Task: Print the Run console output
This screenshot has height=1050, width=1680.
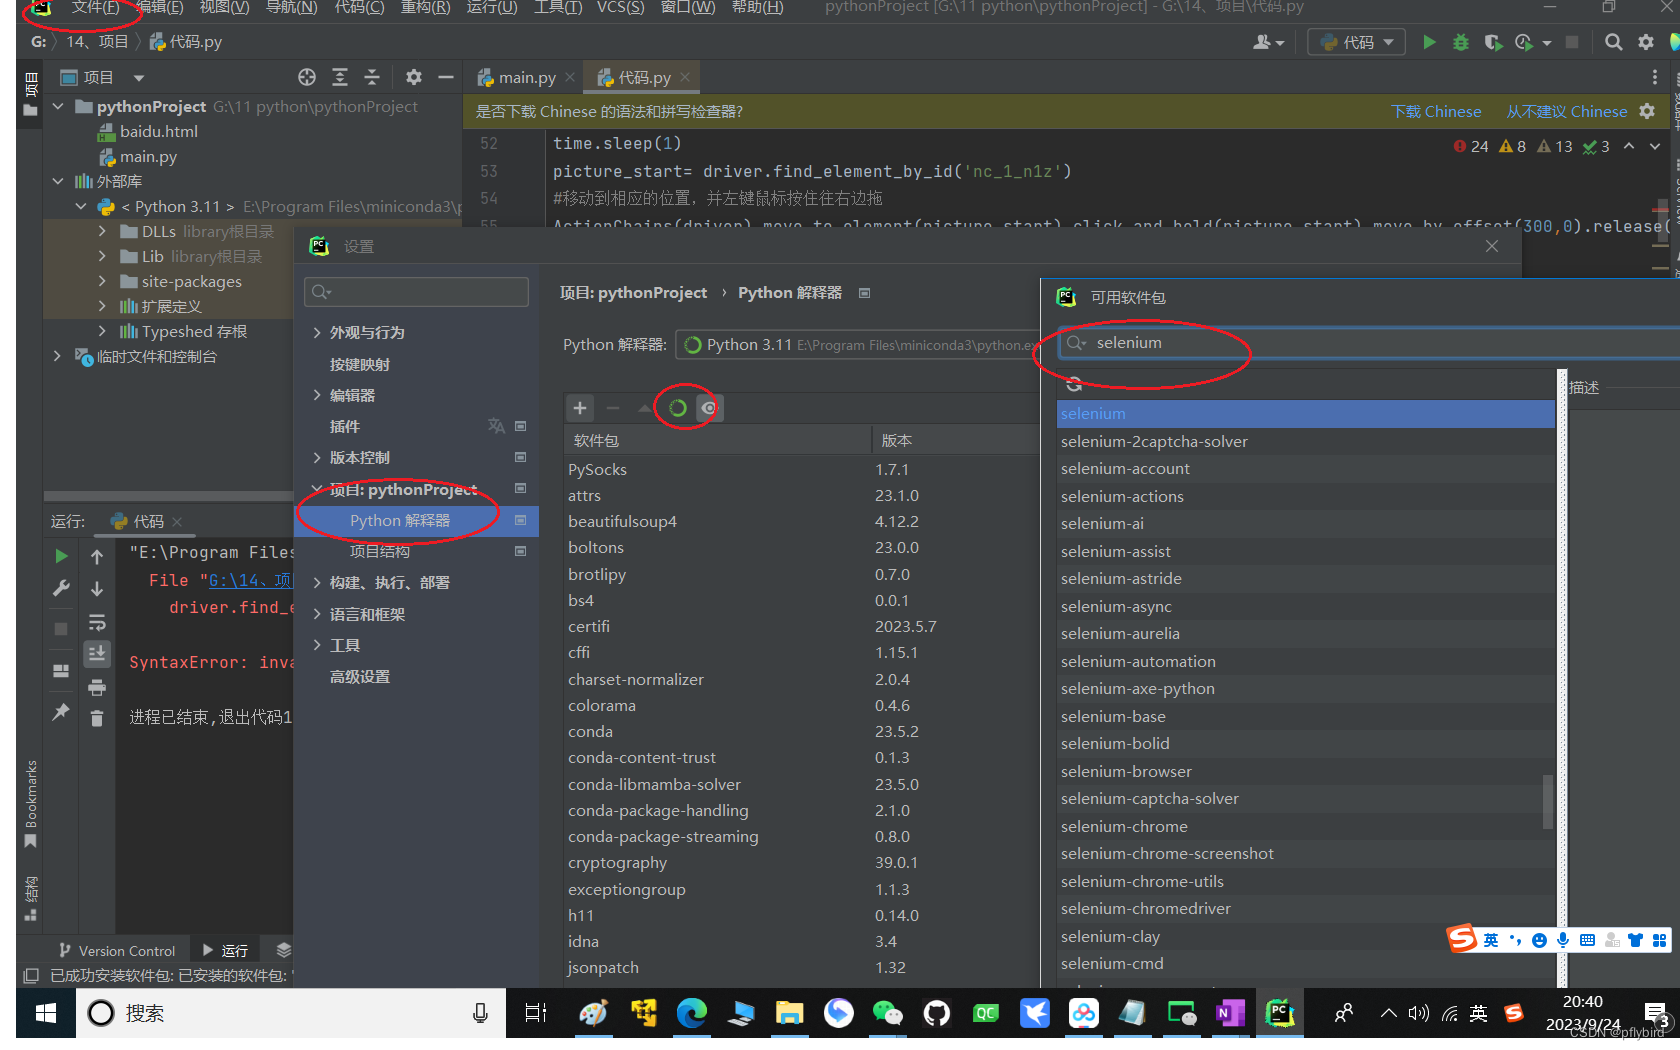Action: click(97, 687)
